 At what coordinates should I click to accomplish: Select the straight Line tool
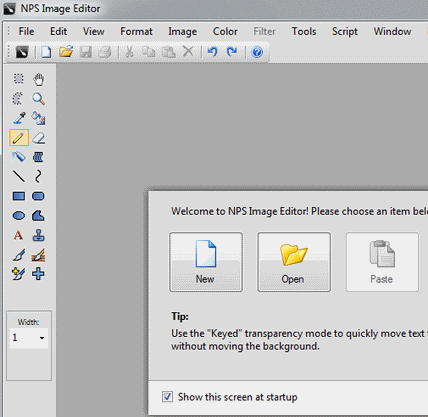[x=19, y=176]
